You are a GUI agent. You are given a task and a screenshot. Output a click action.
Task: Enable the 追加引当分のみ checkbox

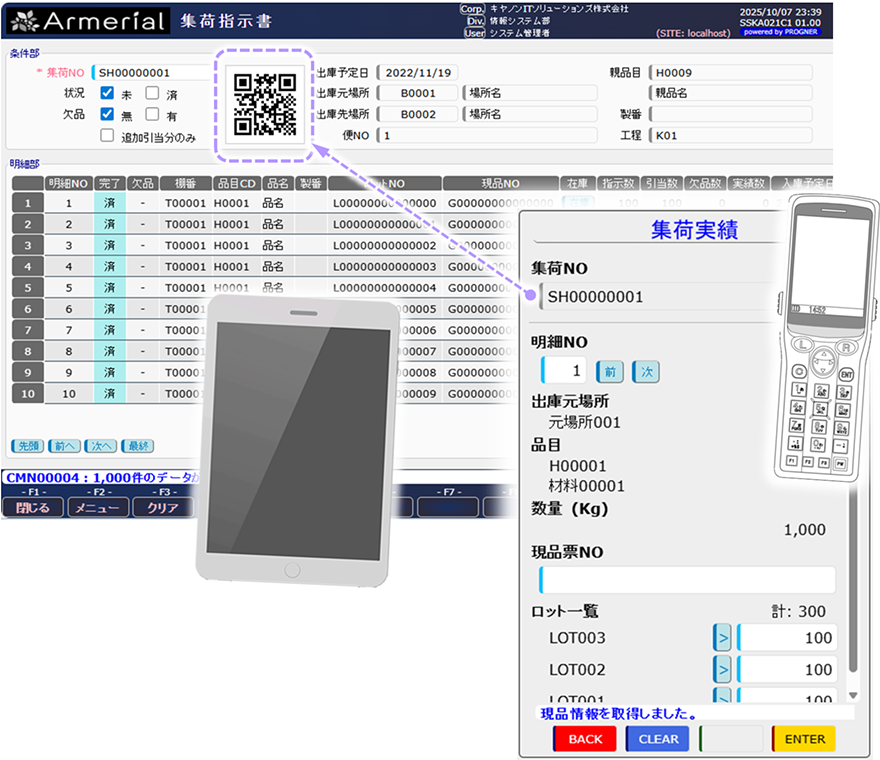click(x=106, y=135)
